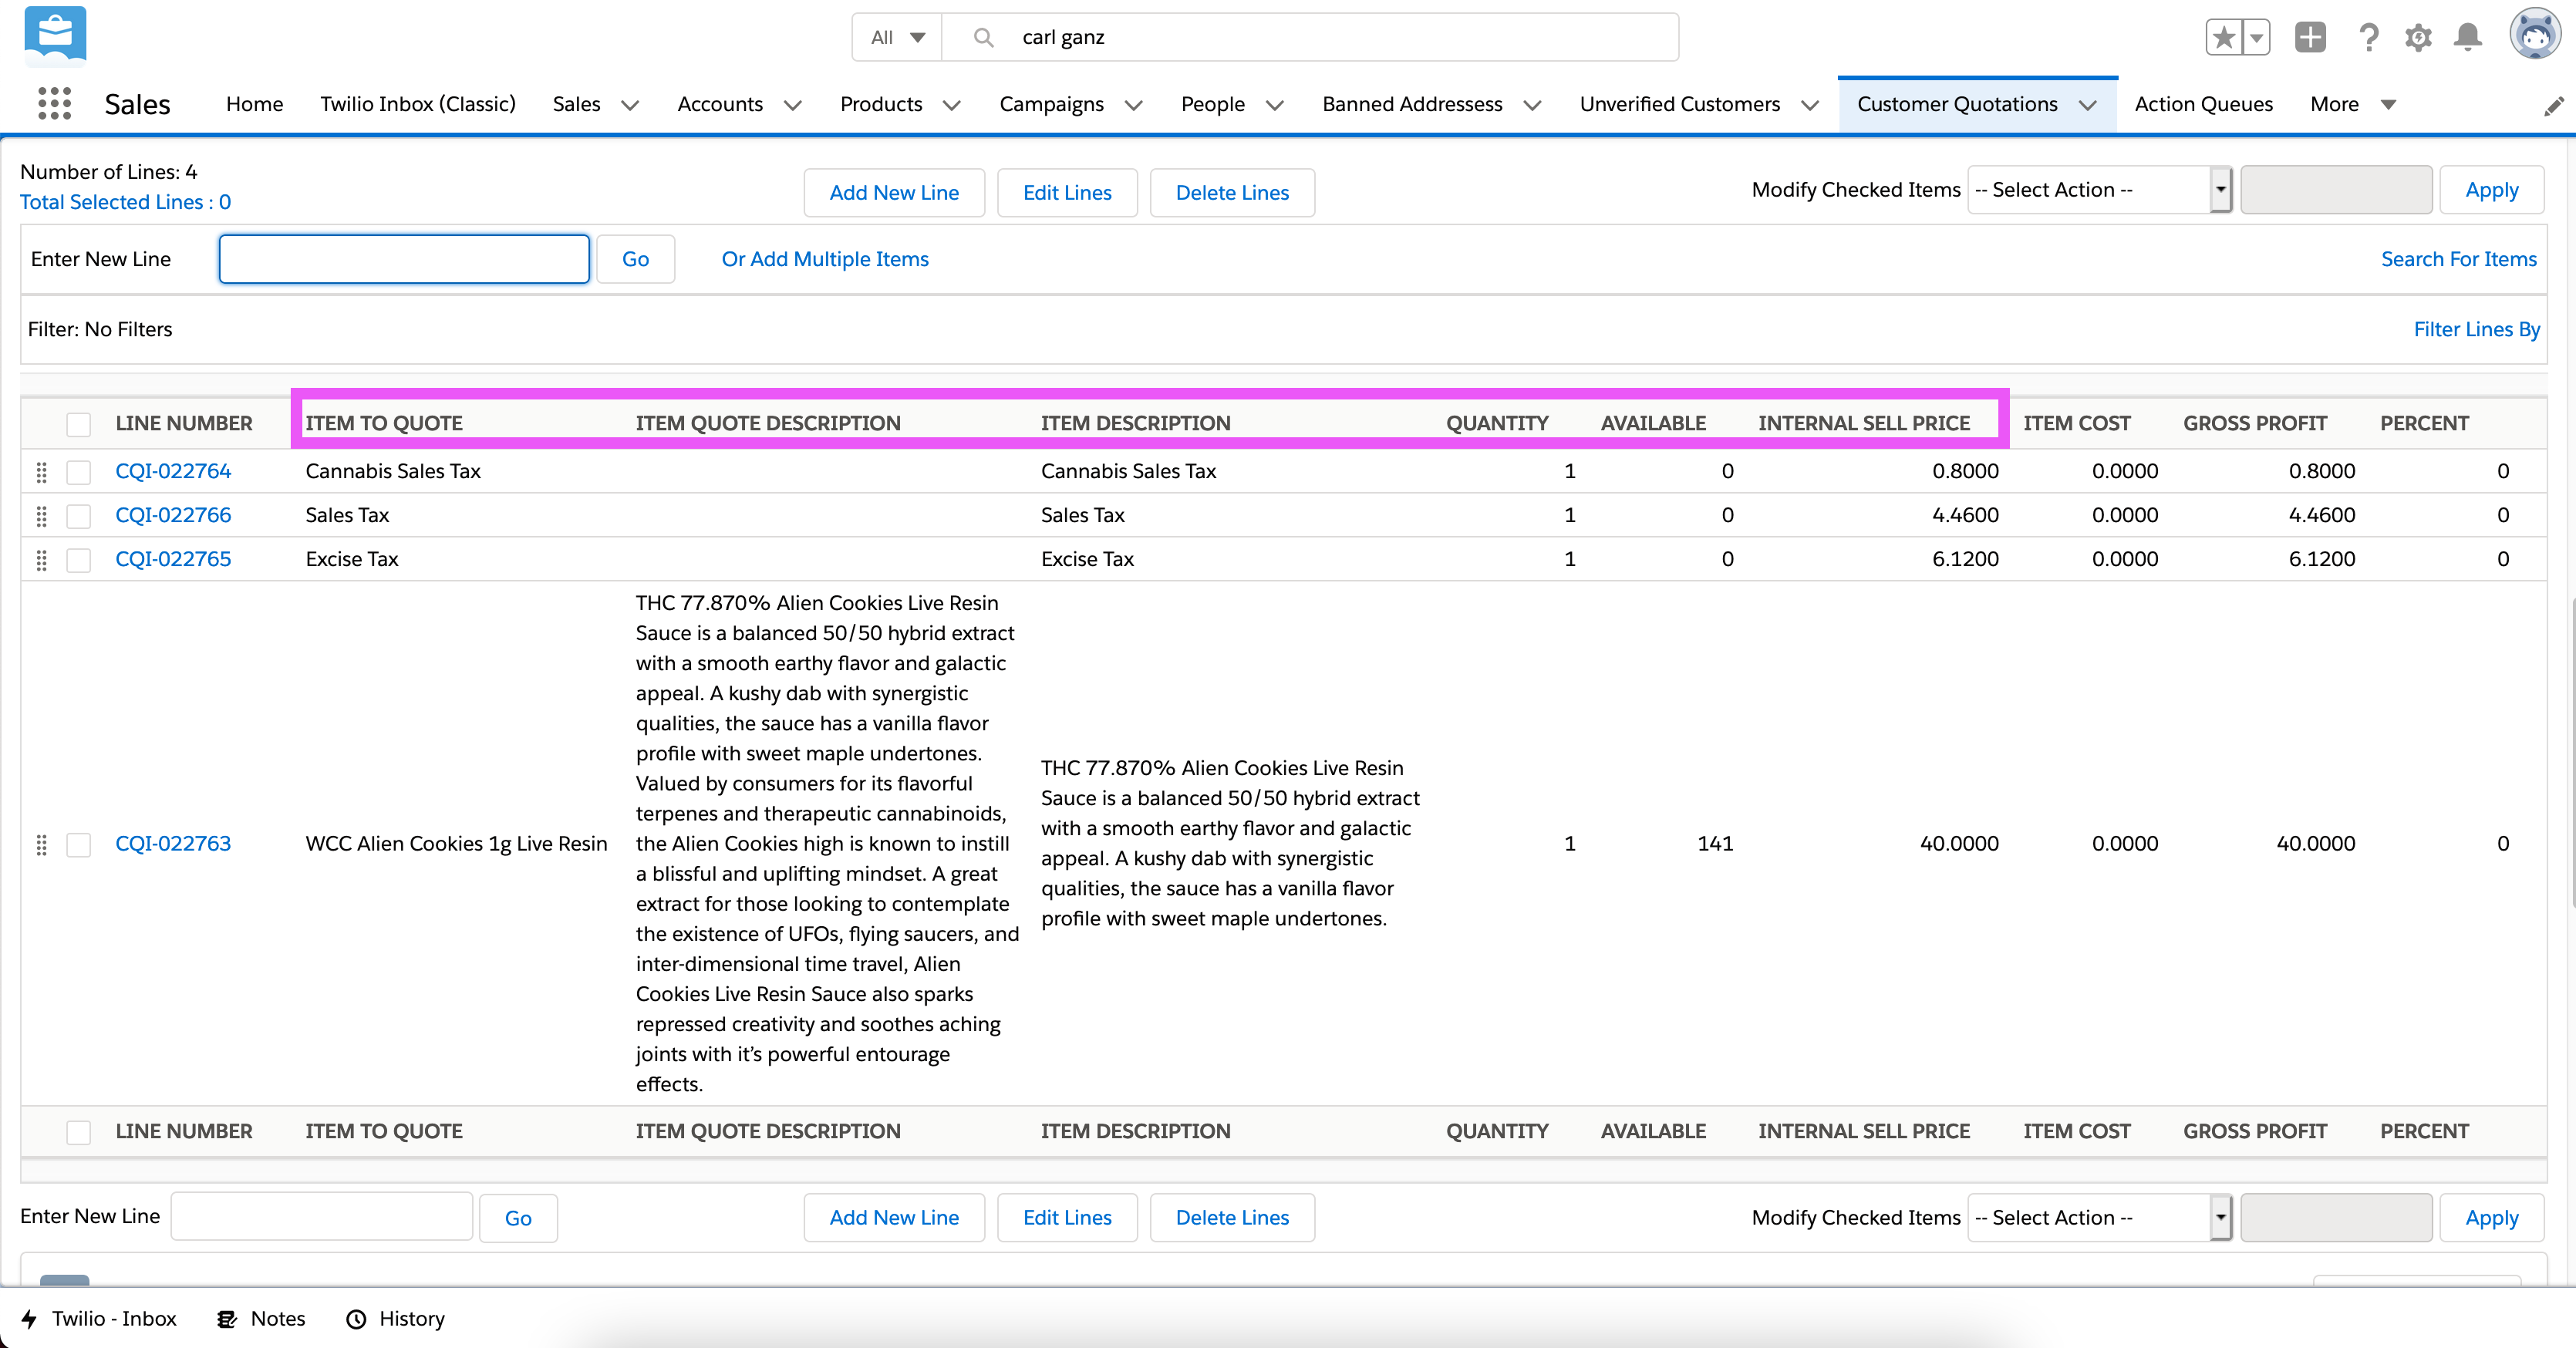Check the box for line CQI-022763
The height and width of the screenshot is (1348, 2576).
[x=78, y=845]
